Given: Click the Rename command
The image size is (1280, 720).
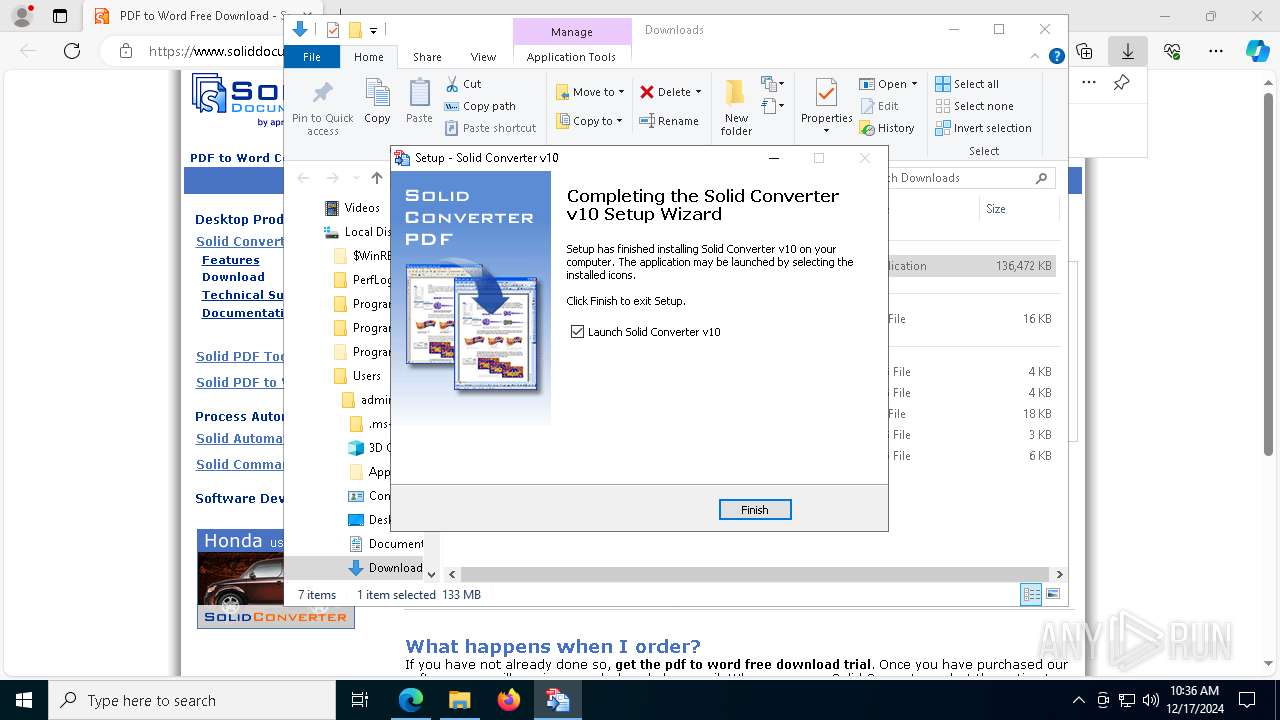Looking at the screenshot, I should tap(669, 121).
